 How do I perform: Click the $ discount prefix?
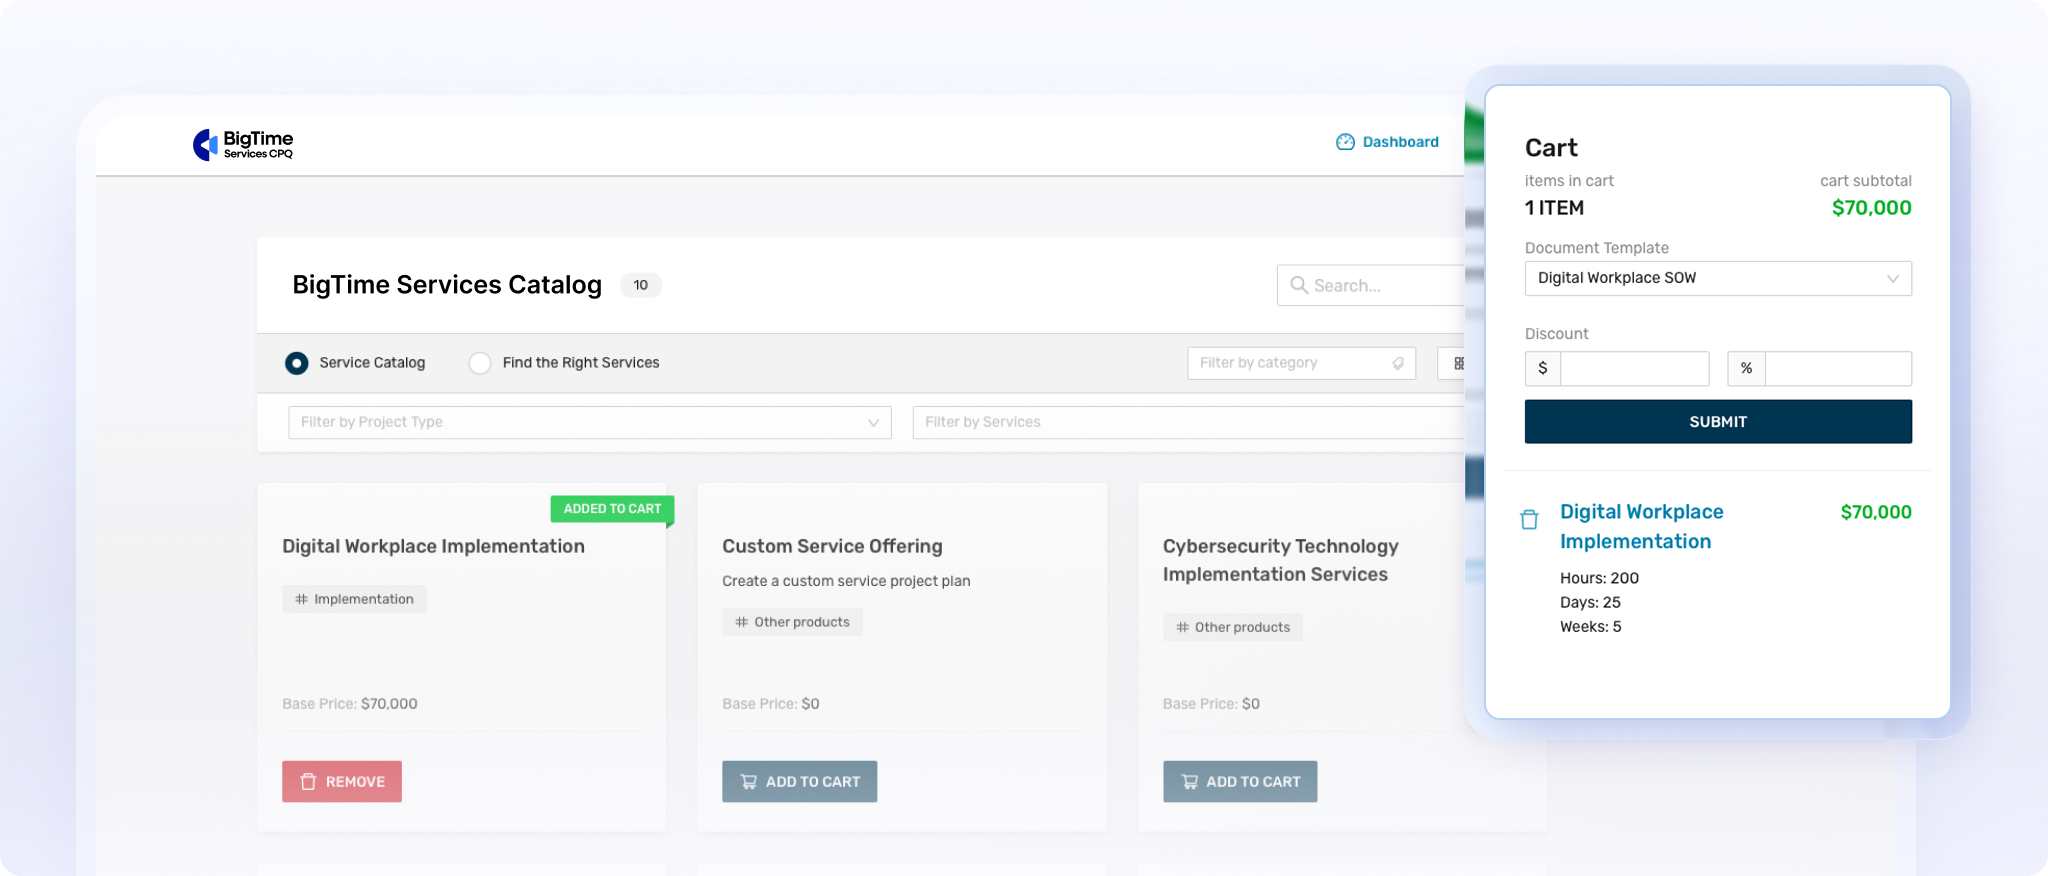click(x=1543, y=368)
